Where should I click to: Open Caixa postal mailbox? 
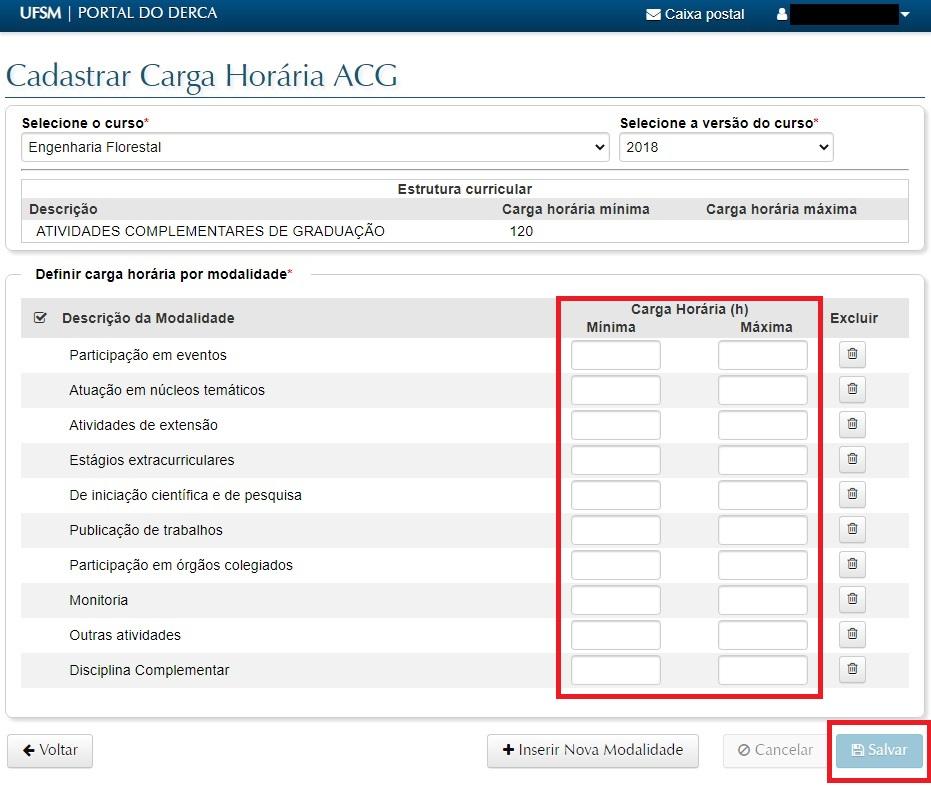695,14
